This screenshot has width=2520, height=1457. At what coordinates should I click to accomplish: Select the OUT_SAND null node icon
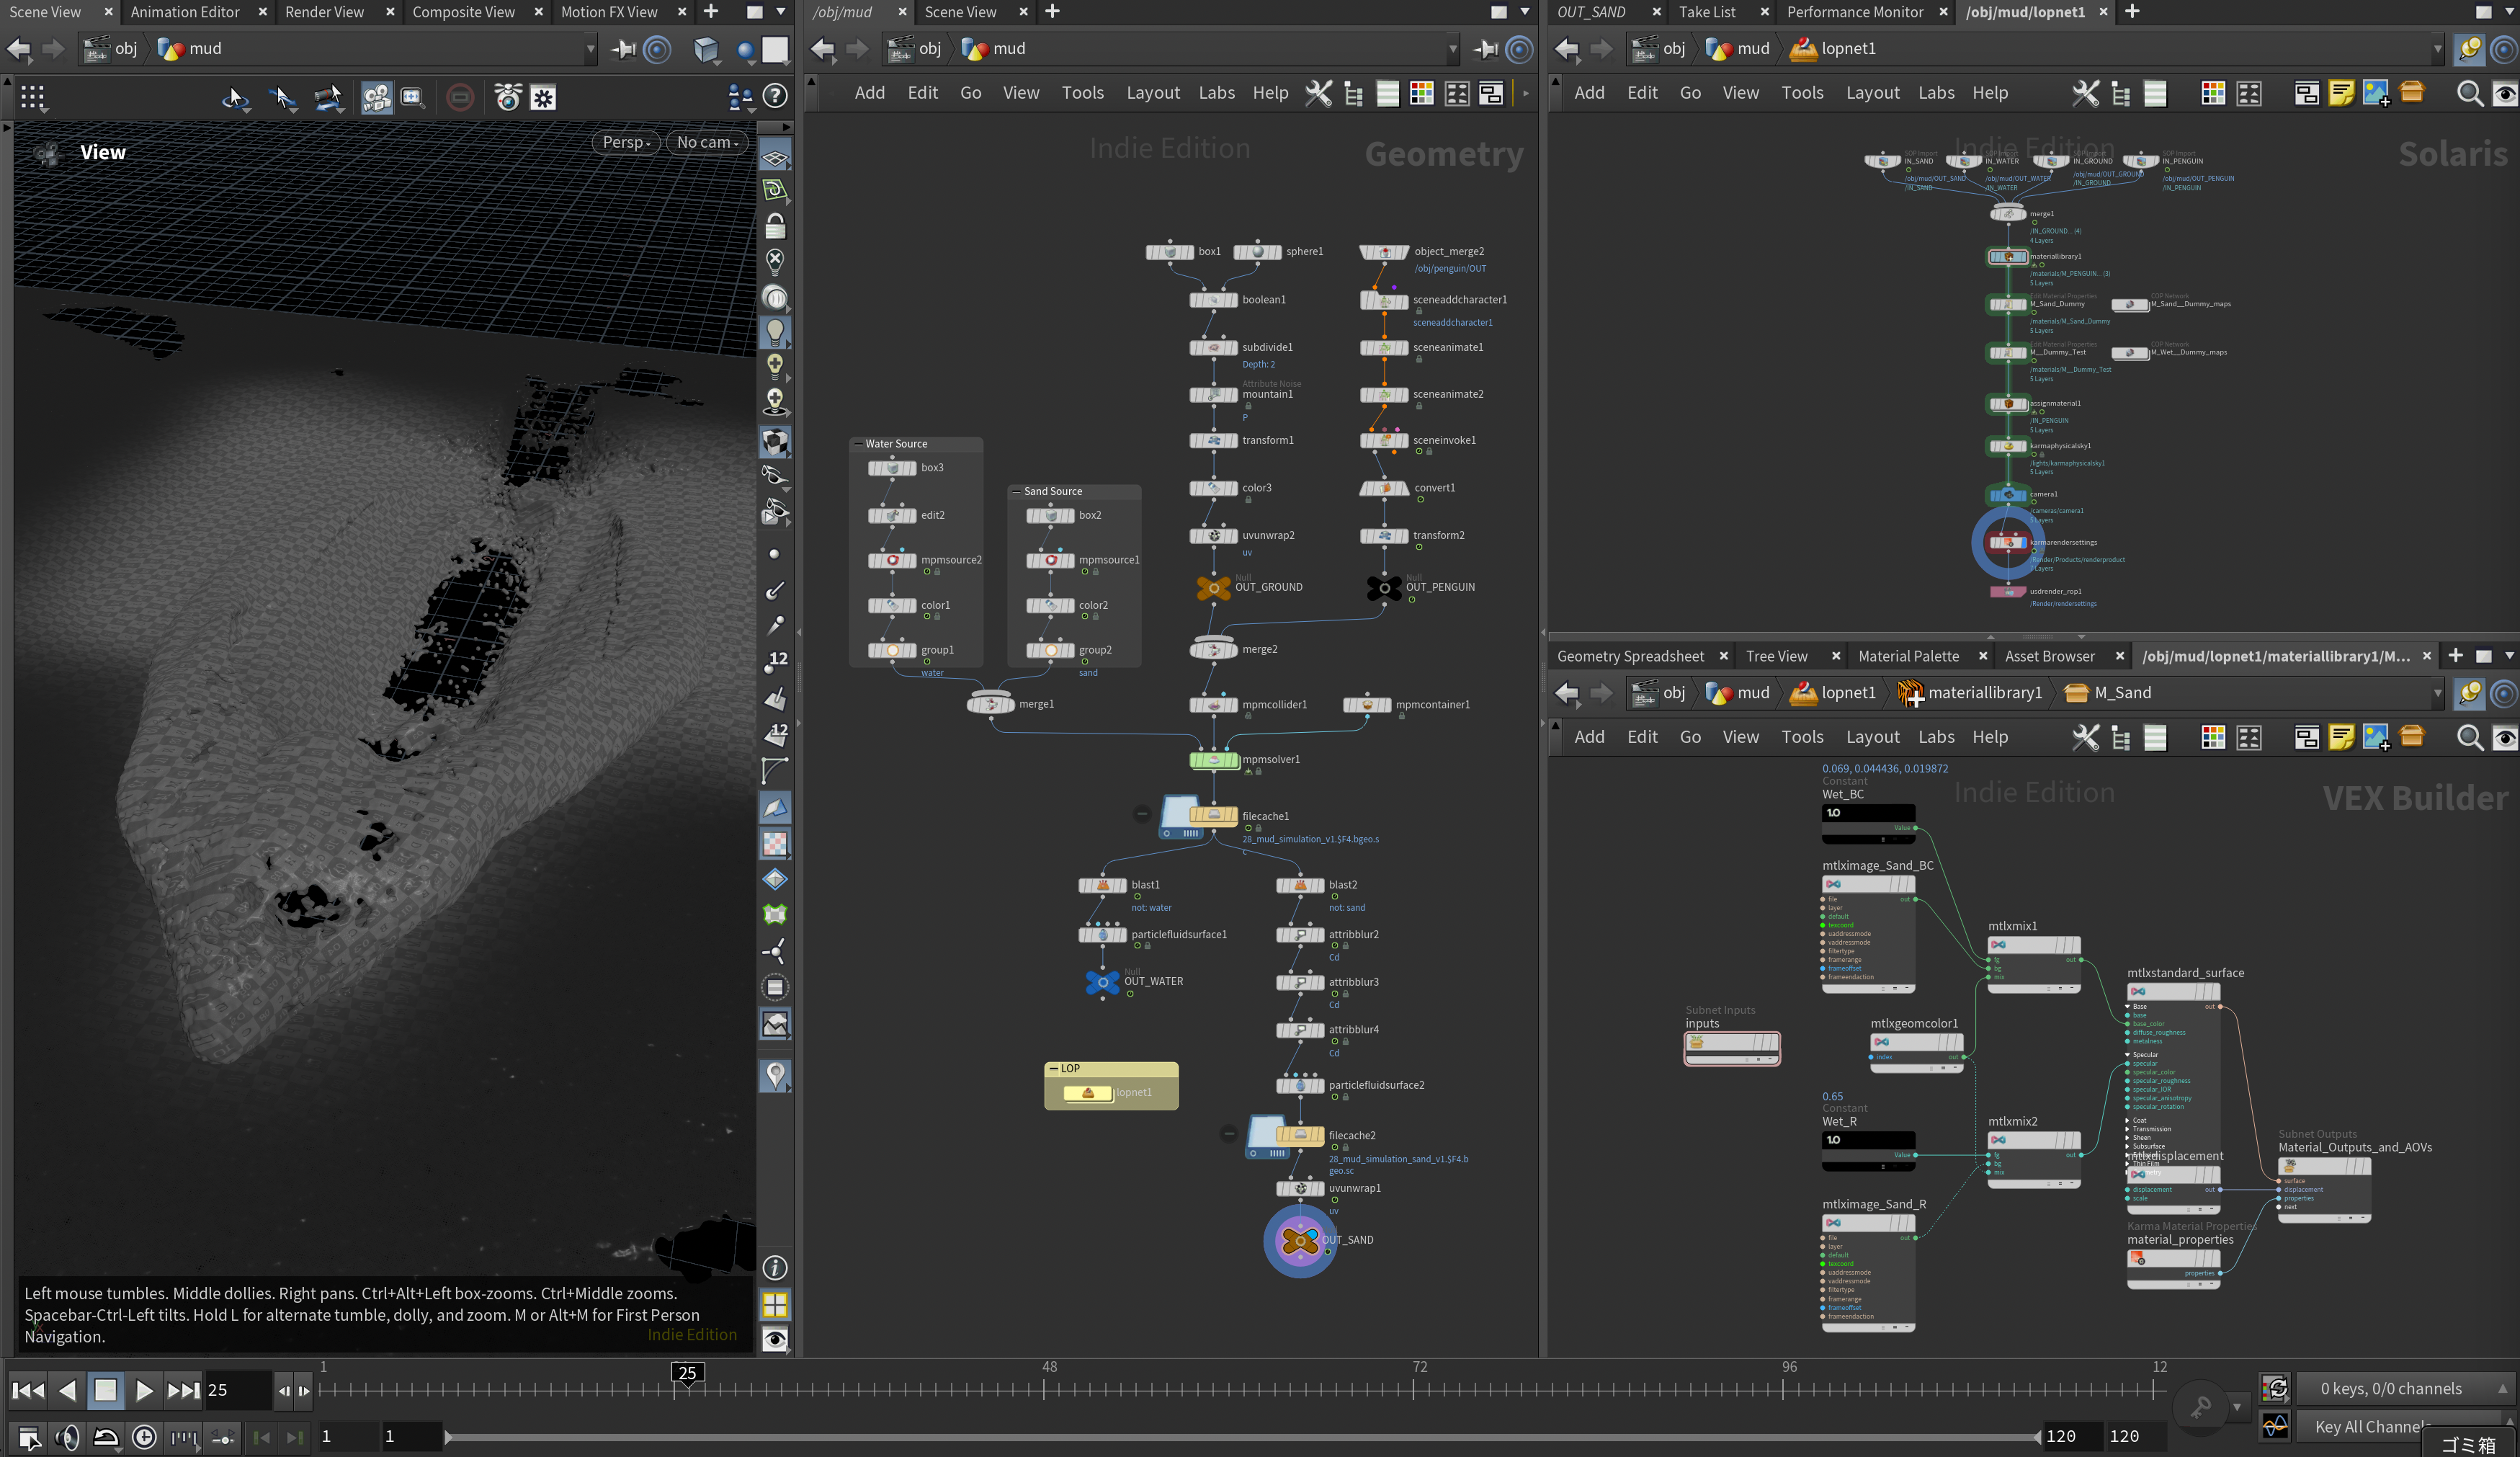(x=1299, y=1240)
